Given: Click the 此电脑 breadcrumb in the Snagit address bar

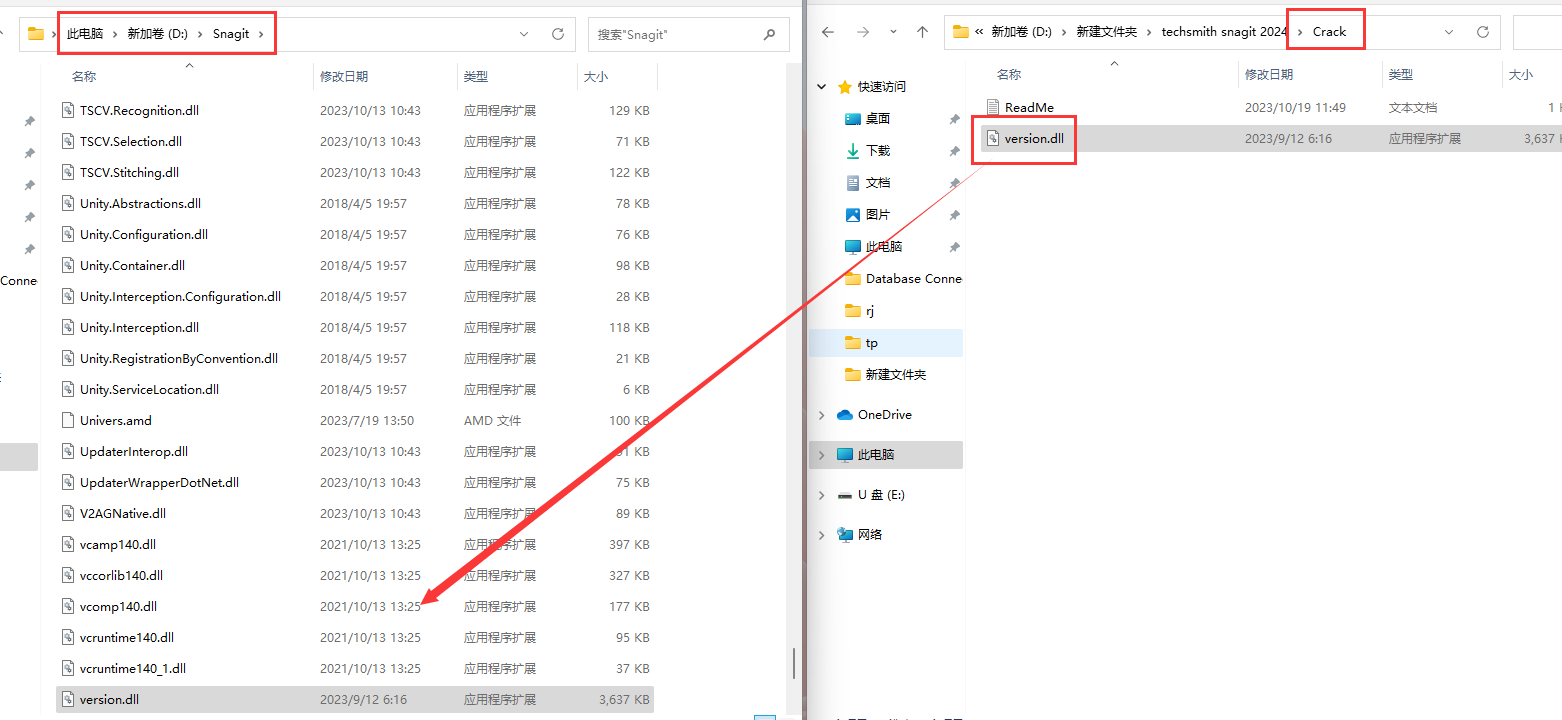Looking at the screenshot, I should tap(85, 34).
